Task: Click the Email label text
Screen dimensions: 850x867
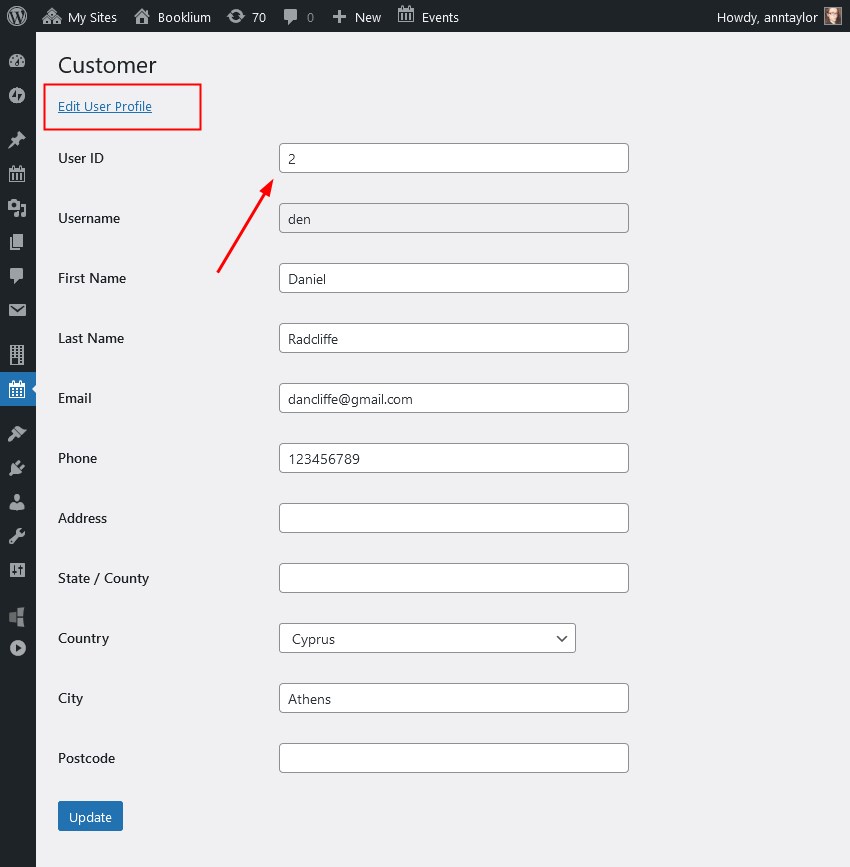Action: [x=75, y=398]
